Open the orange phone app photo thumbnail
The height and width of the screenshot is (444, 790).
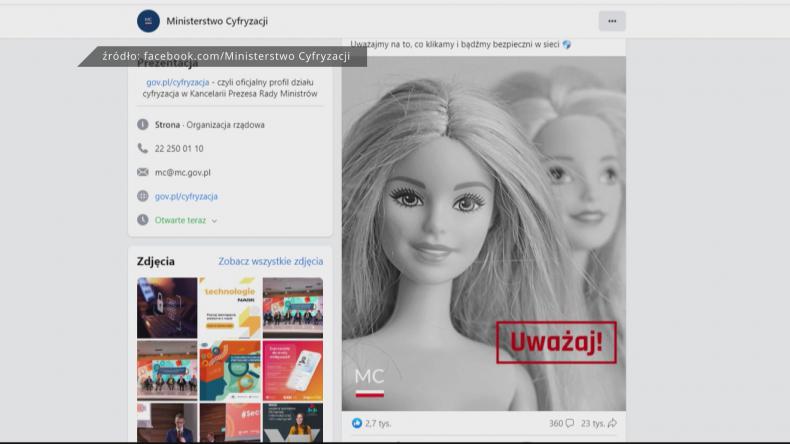(292, 369)
